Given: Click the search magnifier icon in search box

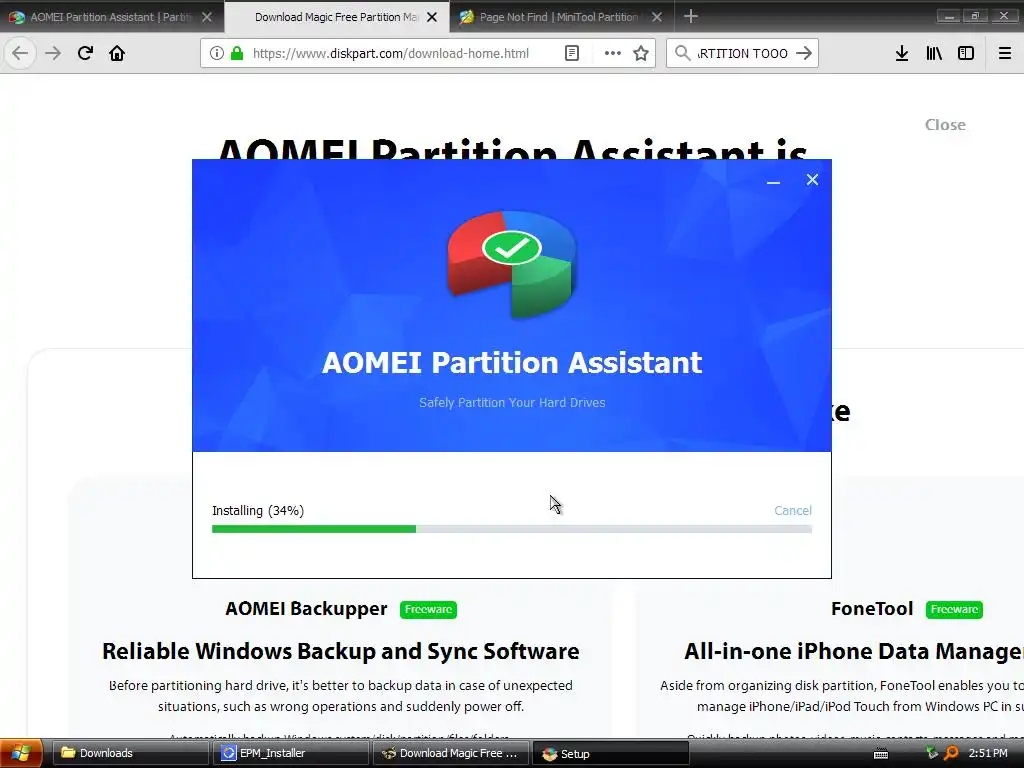Looking at the screenshot, I should (682, 53).
